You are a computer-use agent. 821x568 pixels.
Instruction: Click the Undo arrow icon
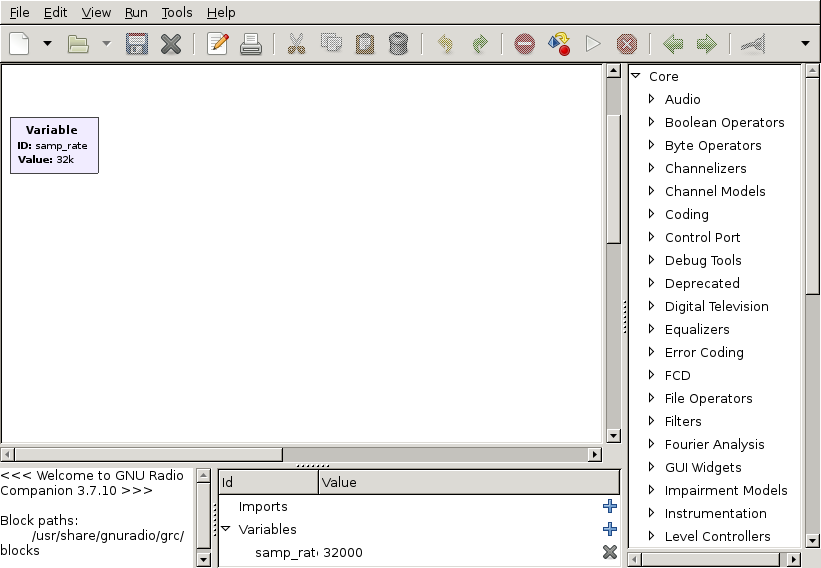pos(446,44)
